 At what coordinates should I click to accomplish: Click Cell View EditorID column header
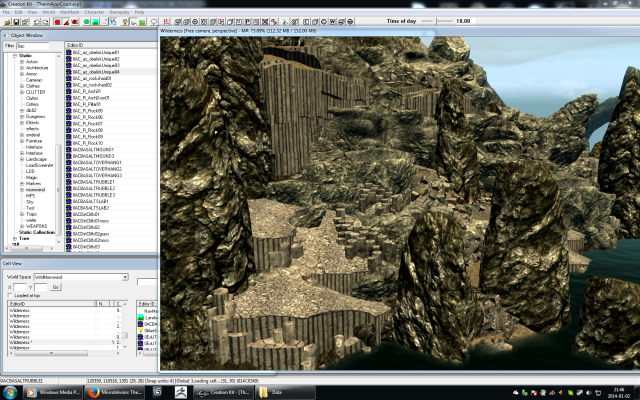coord(51,304)
